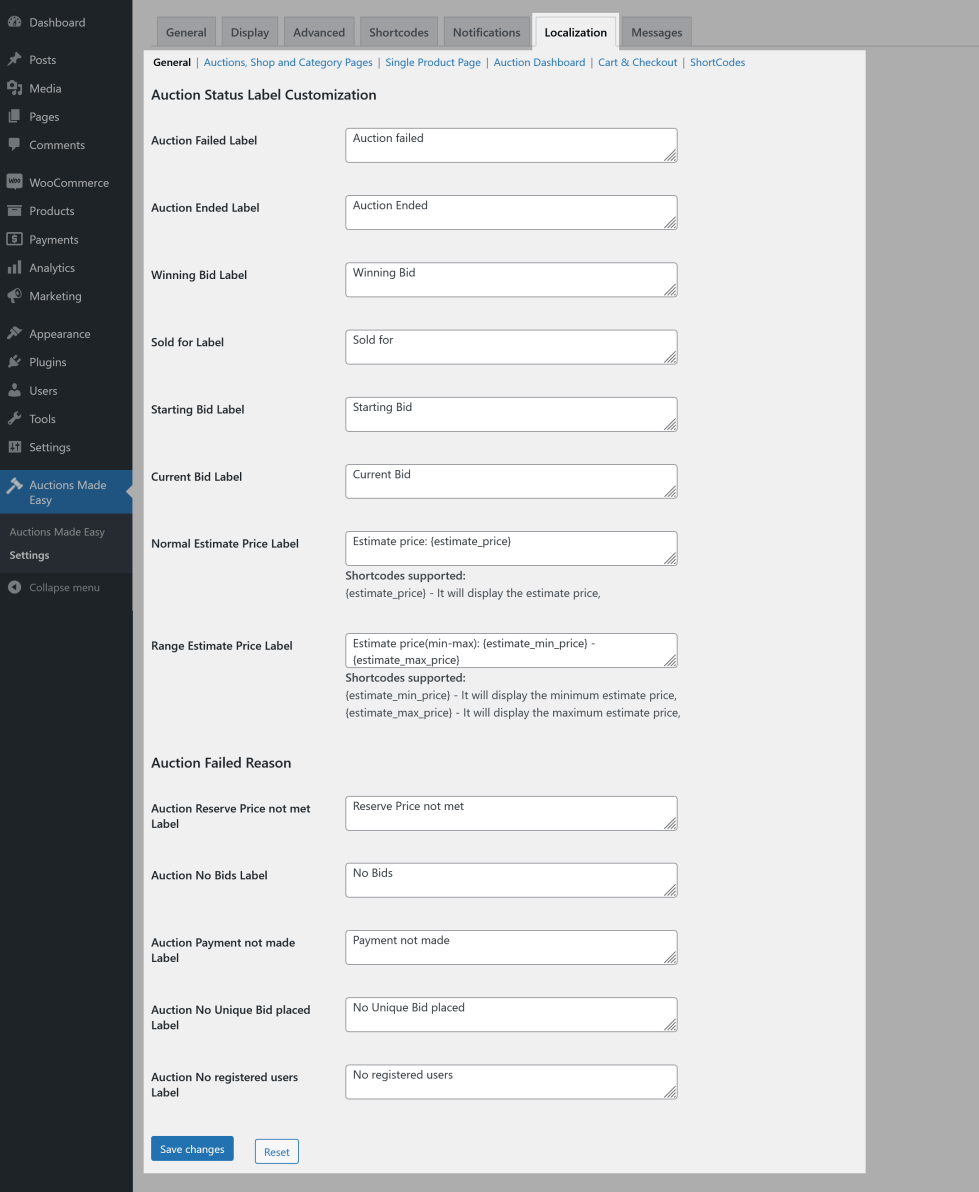Open the Shortcodes tab
This screenshot has height=1192, width=979.
(x=398, y=32)
